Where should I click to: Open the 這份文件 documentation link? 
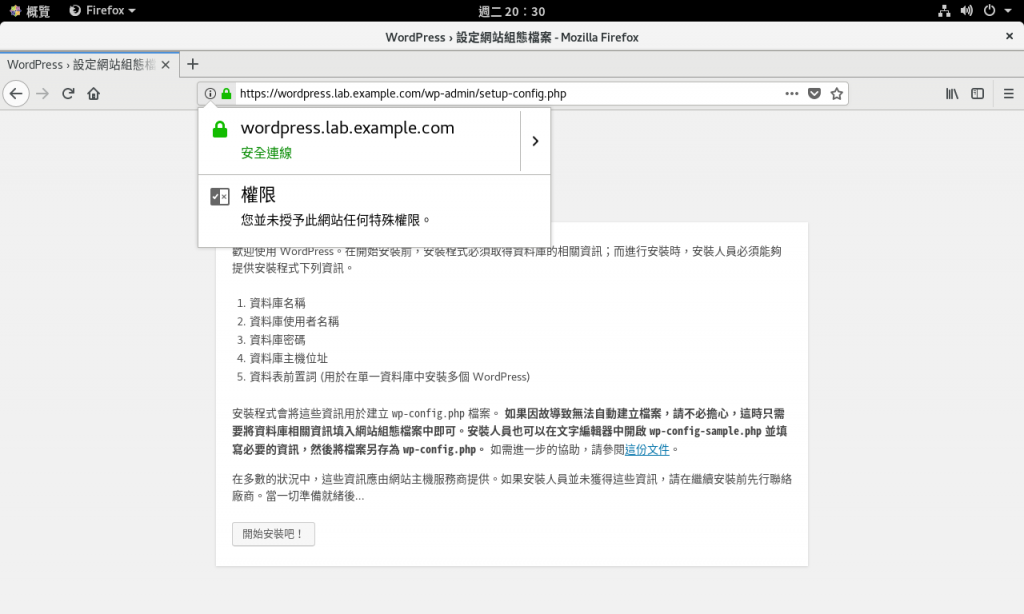647,449
